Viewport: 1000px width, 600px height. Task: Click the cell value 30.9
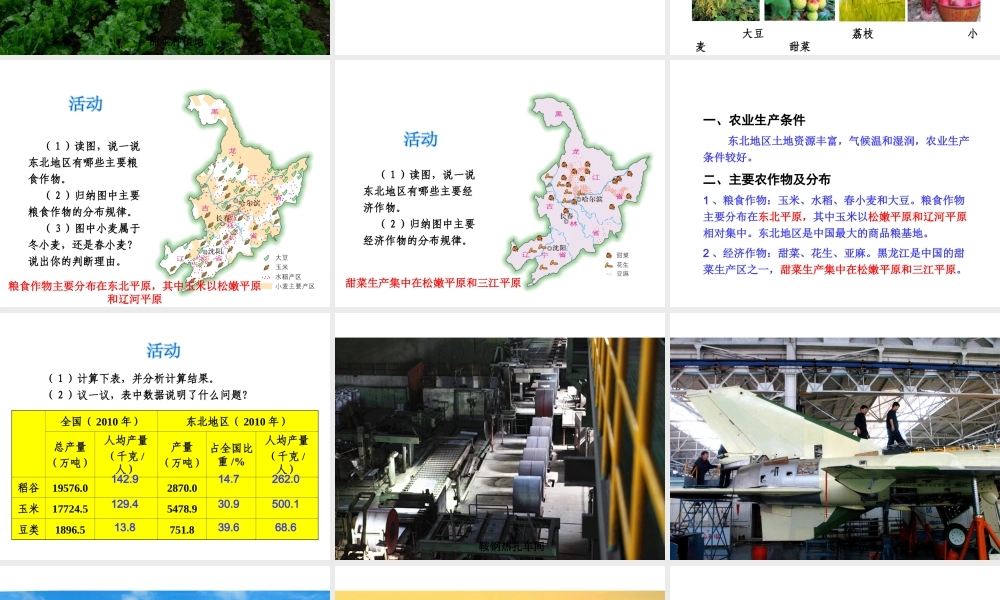click(229, 504)
